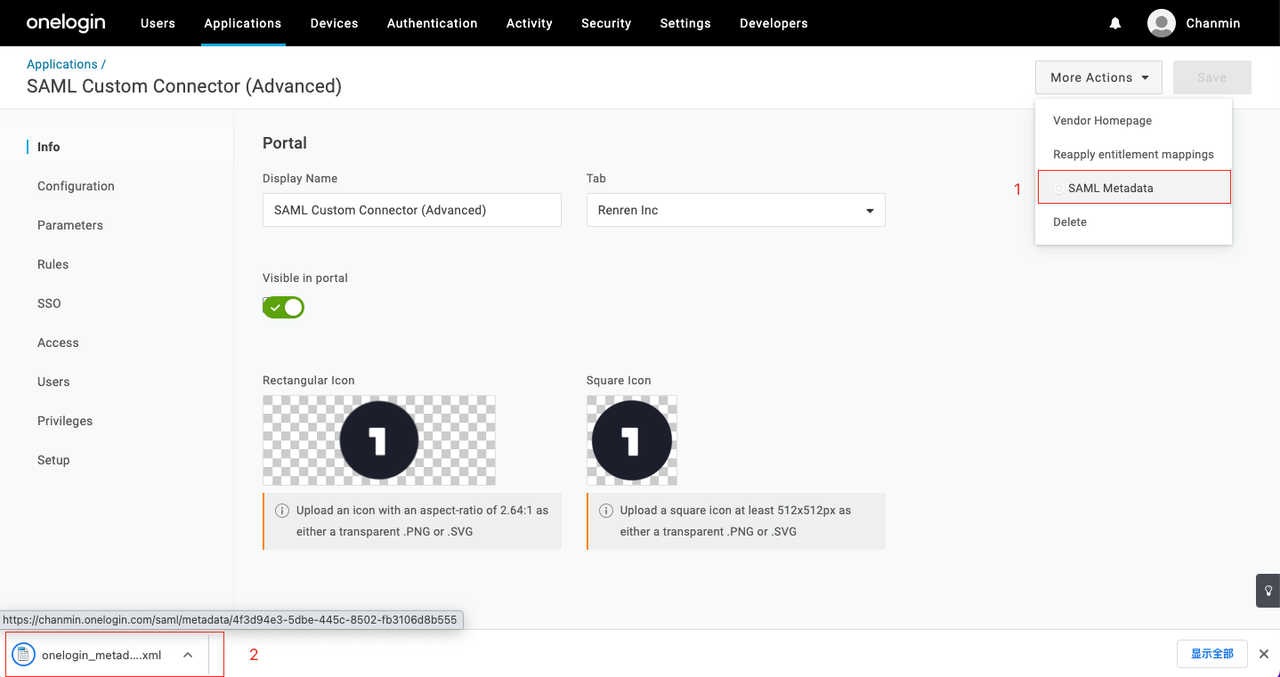Close the downloads bar
Screen dimensions: 1280x677
point(1263,654)
